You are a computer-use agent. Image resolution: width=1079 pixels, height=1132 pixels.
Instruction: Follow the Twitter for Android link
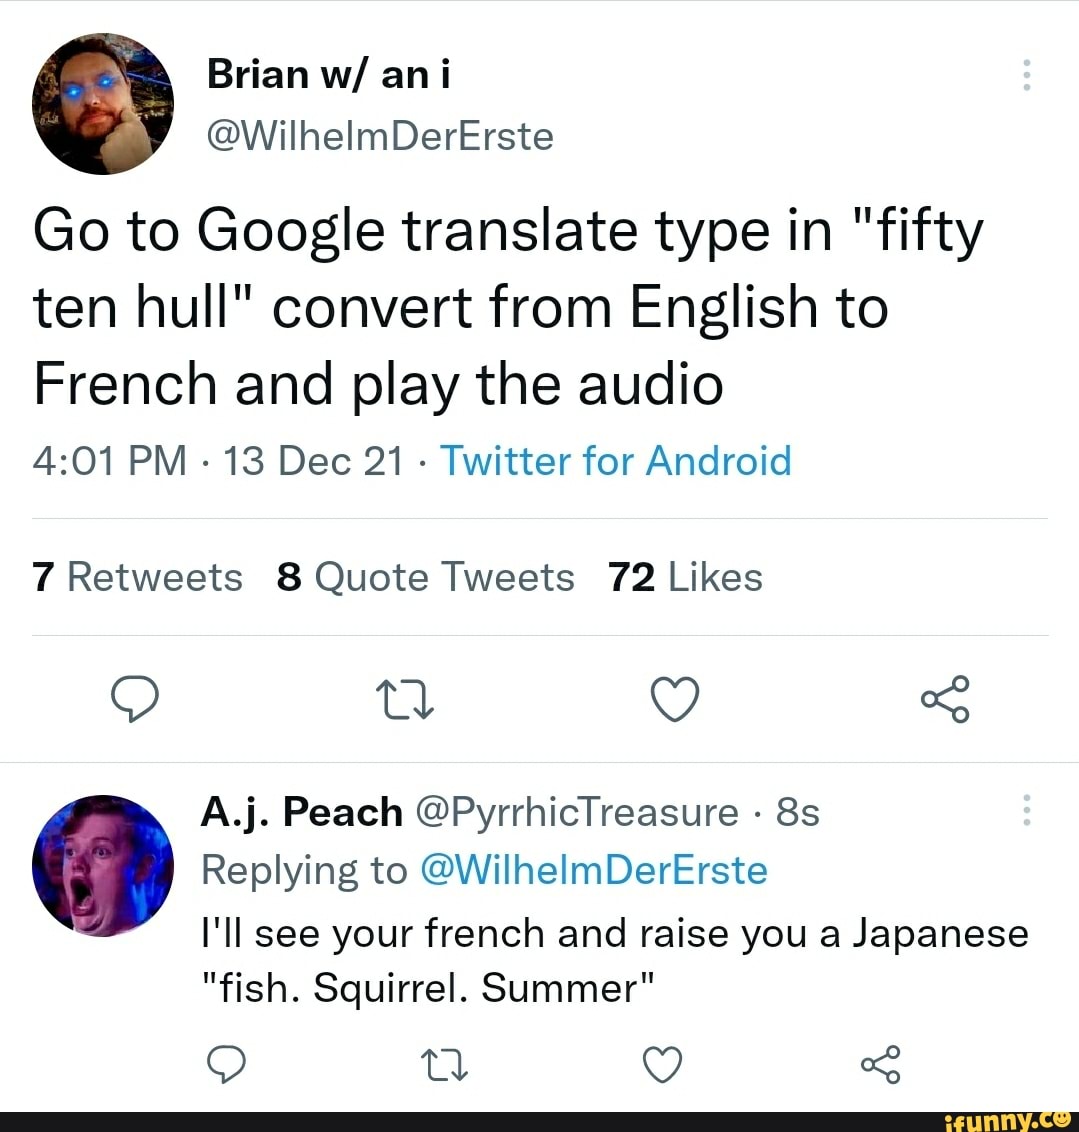[x=617, y=461]
